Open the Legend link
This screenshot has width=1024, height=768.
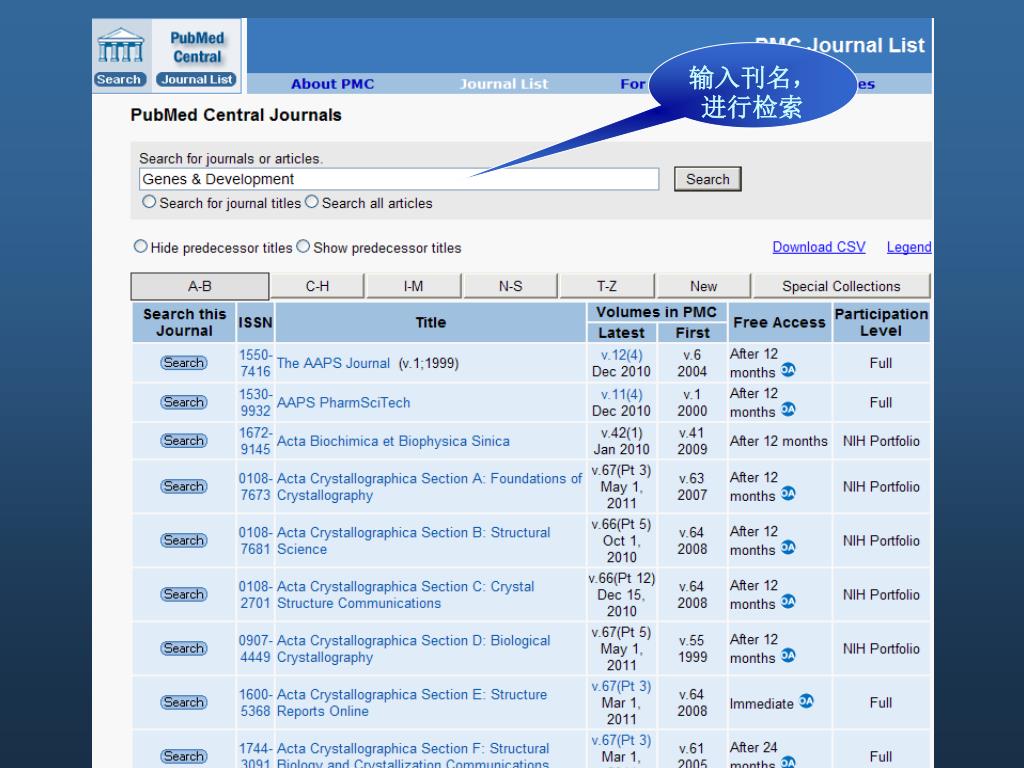(908, 247)
